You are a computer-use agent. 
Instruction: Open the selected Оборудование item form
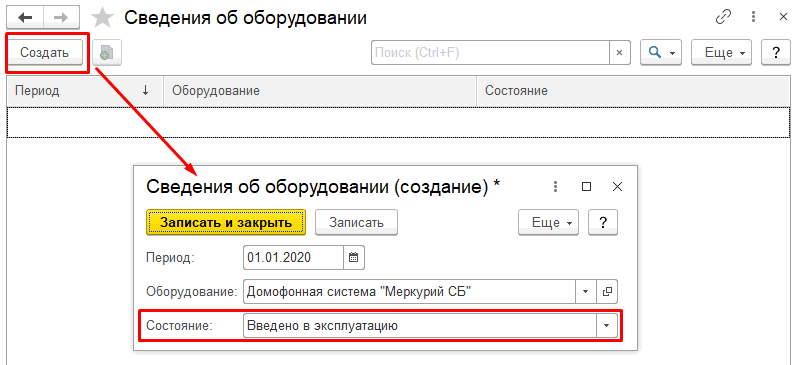(607, 291)
